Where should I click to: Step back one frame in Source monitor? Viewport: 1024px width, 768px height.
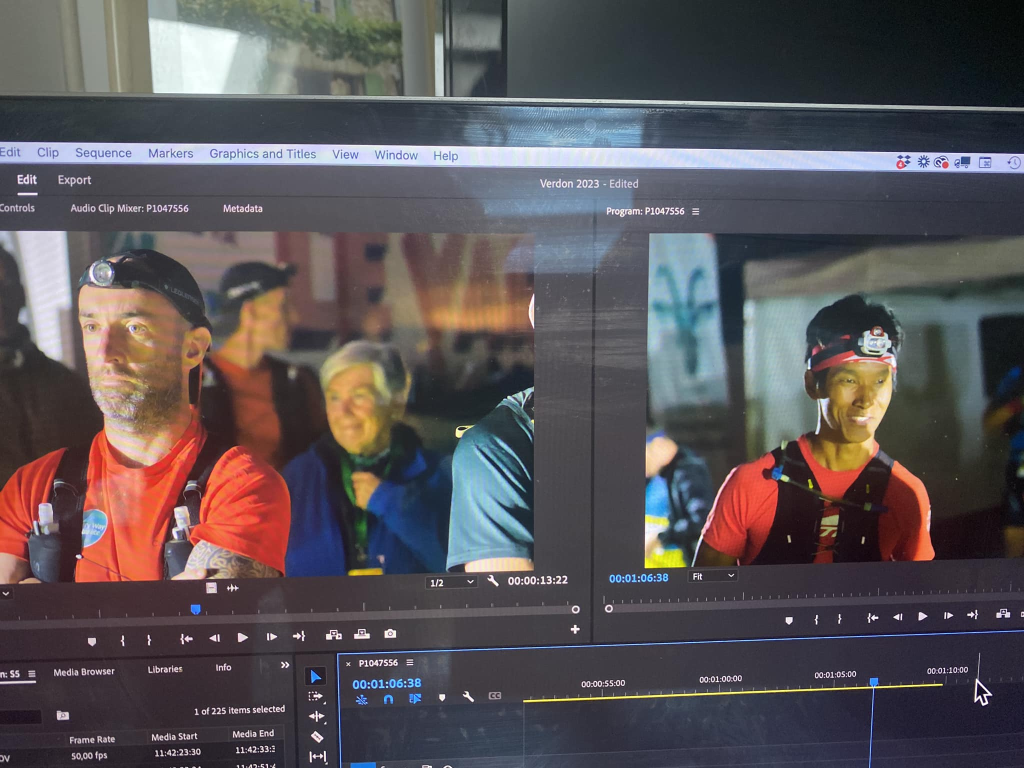(214, 638)
